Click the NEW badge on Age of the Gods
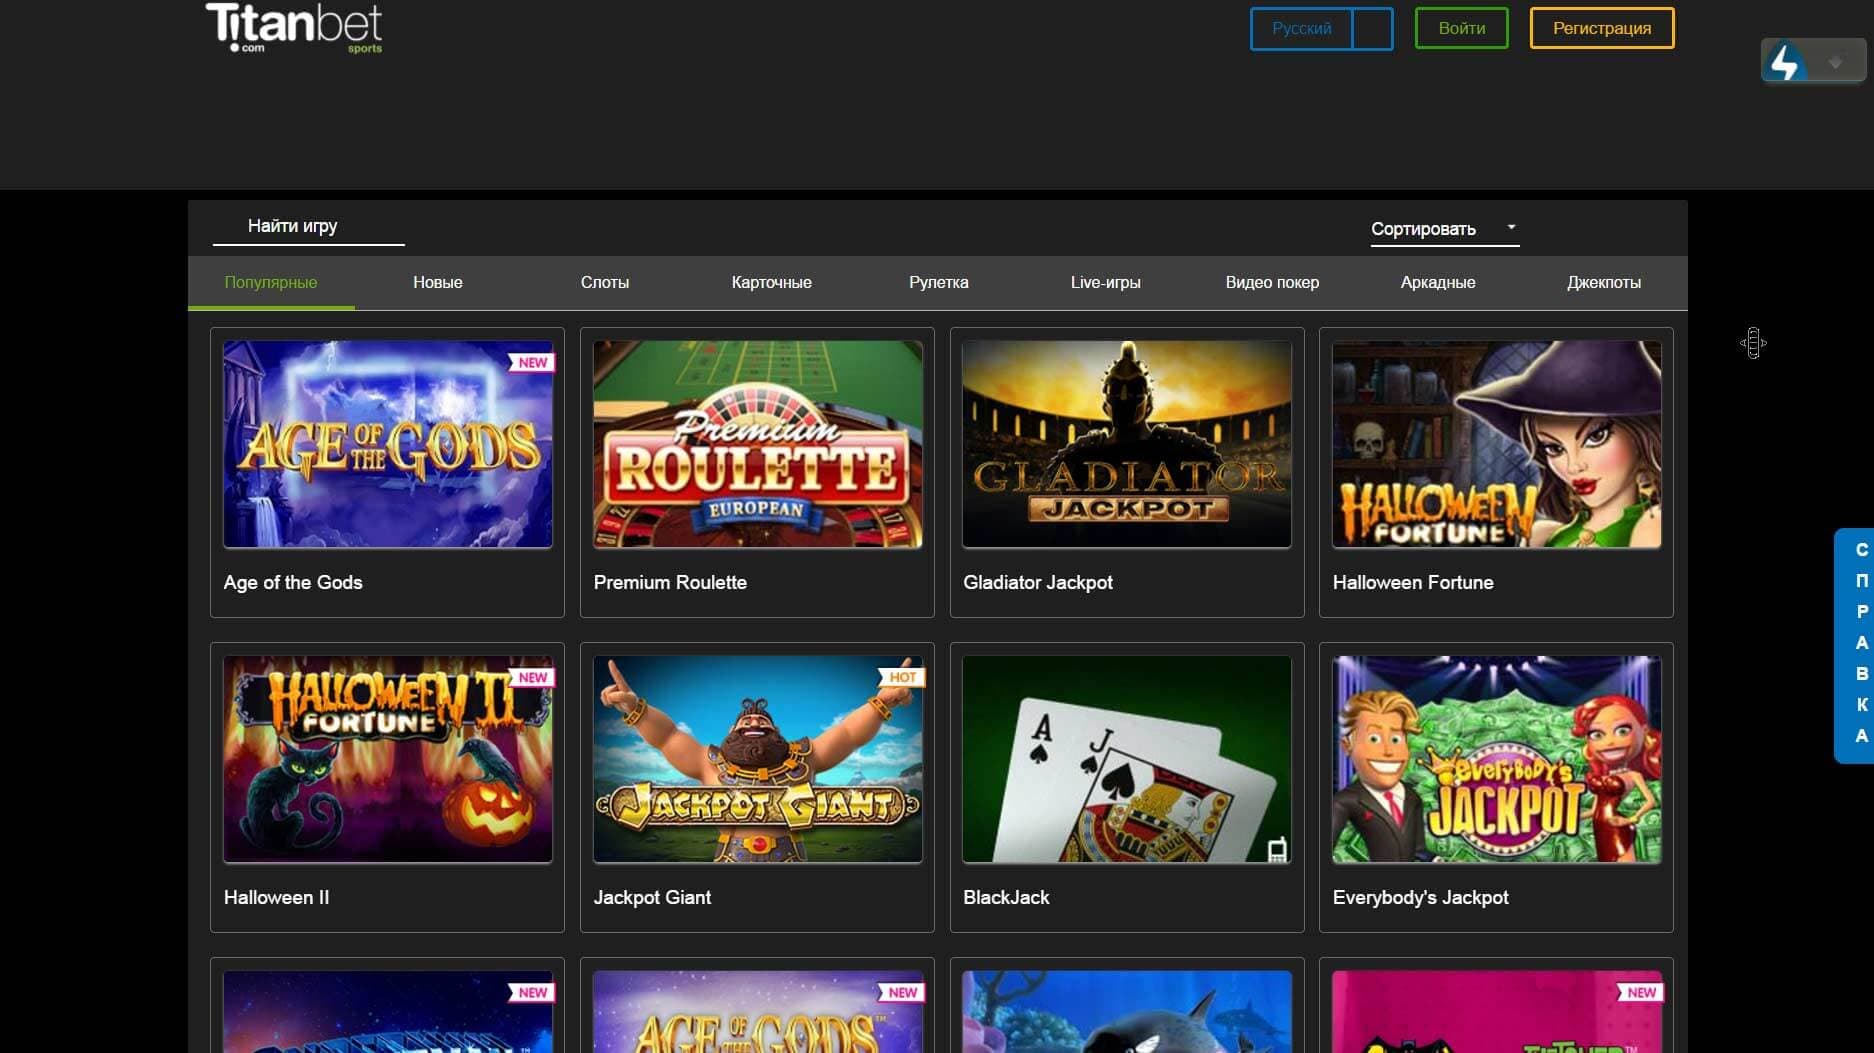 click(532, 362)
